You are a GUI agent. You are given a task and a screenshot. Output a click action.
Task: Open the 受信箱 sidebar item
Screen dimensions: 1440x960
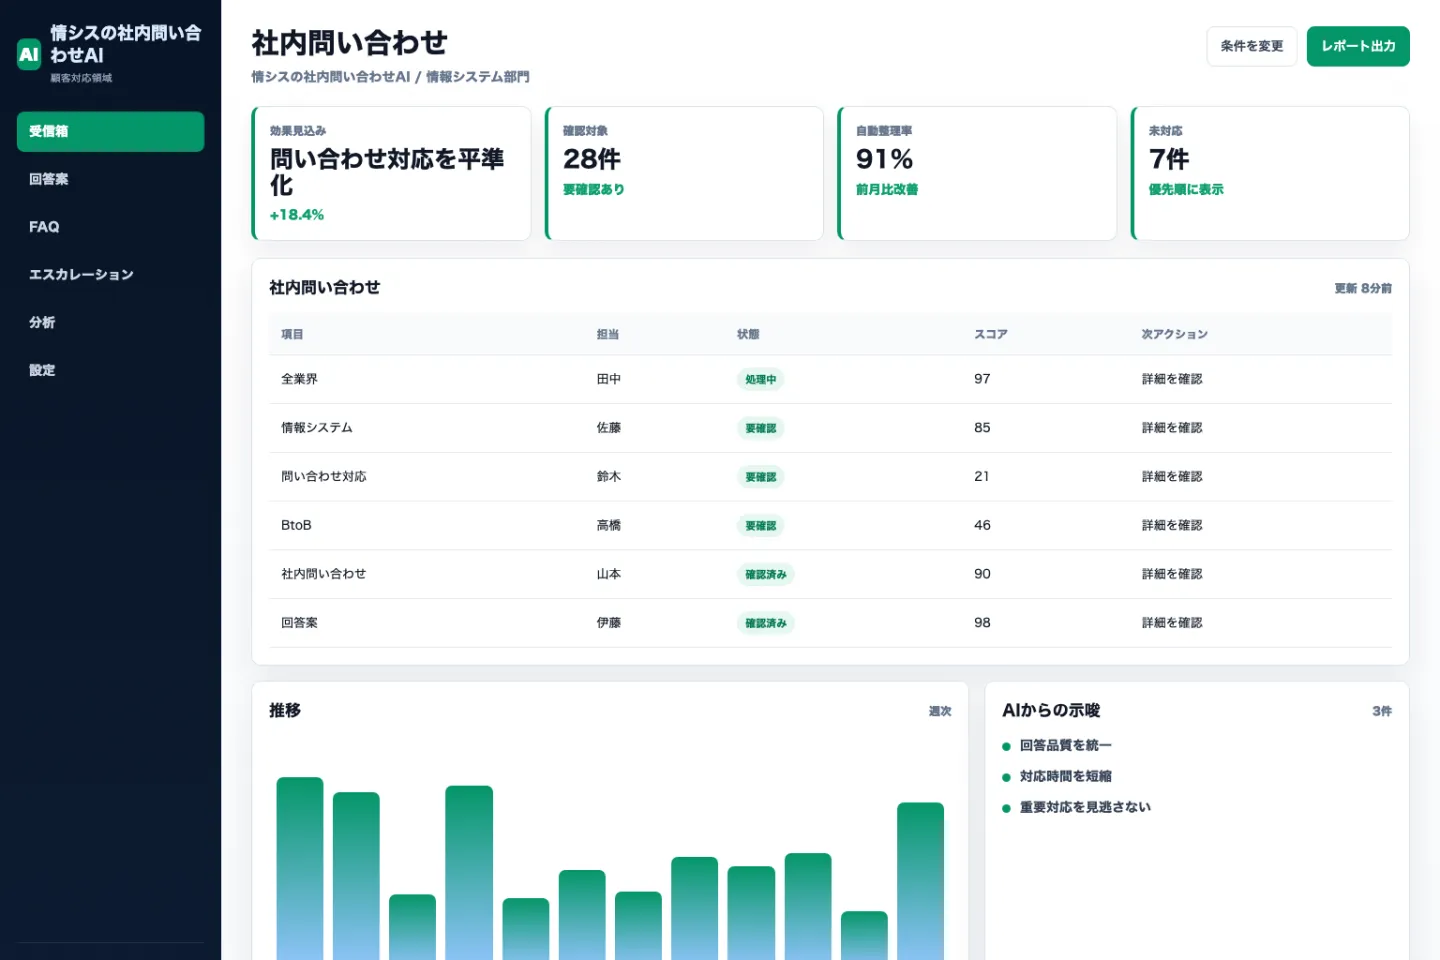pos(110,131)
